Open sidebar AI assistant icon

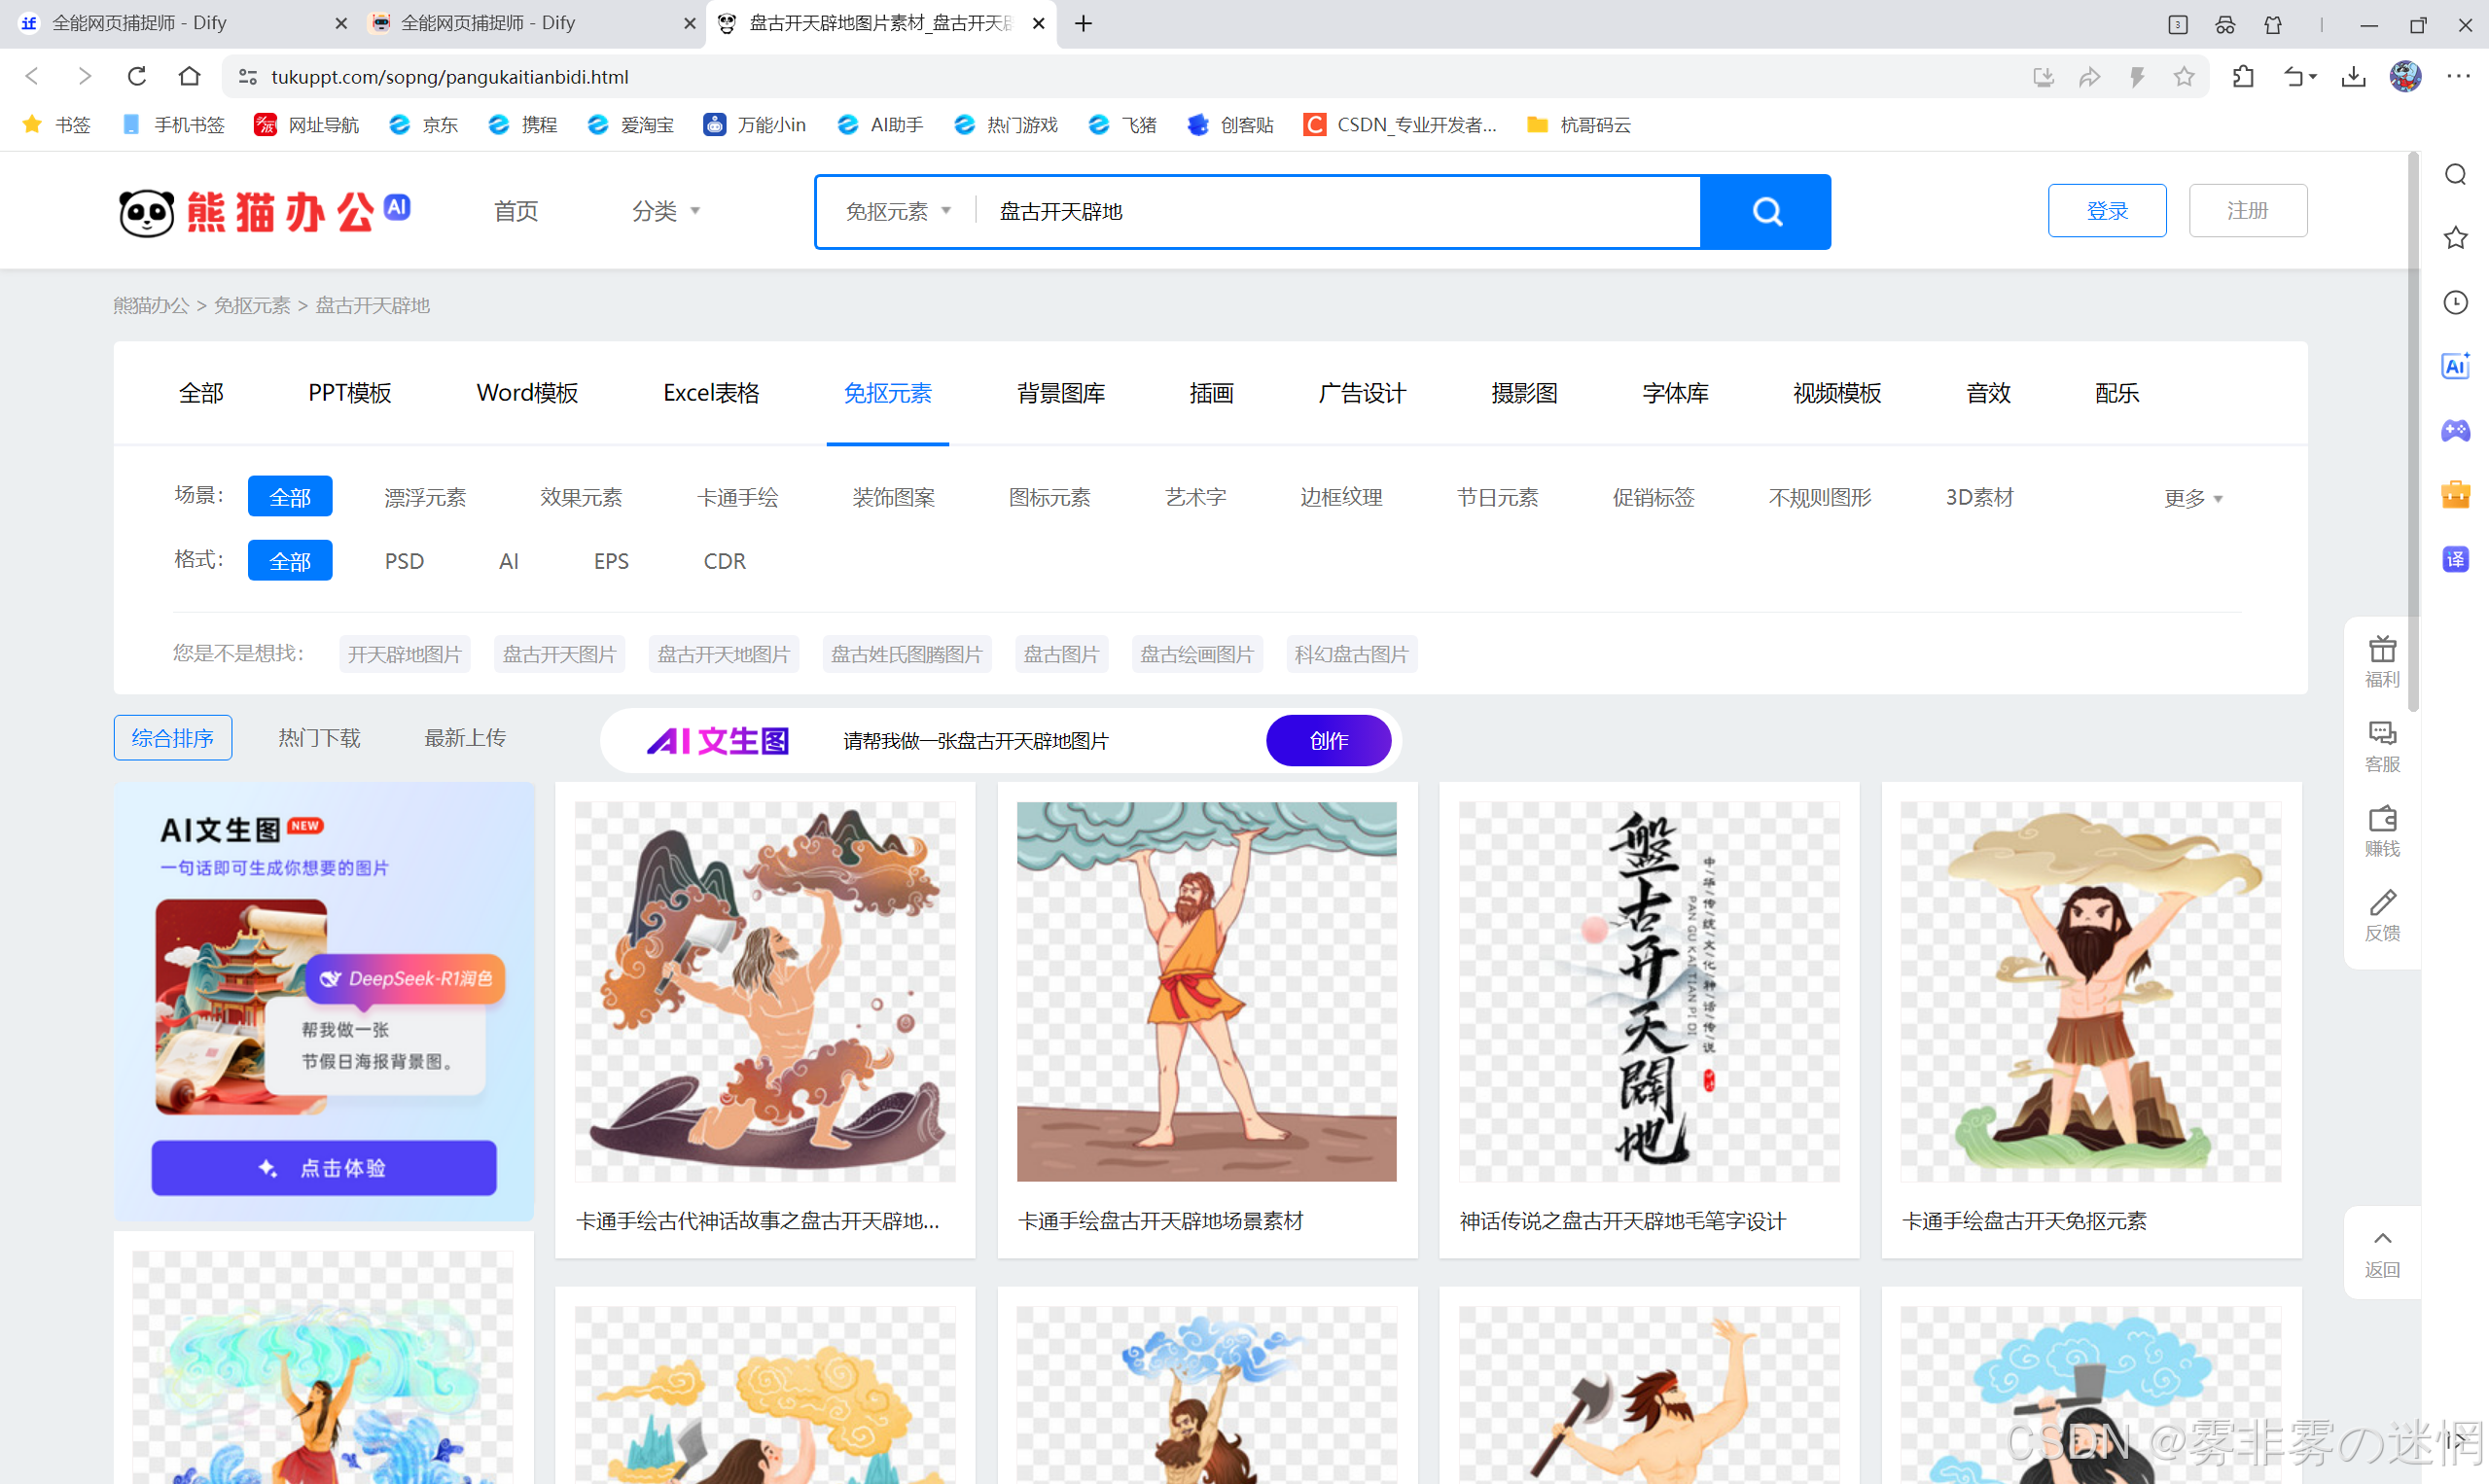(2456, 366)
